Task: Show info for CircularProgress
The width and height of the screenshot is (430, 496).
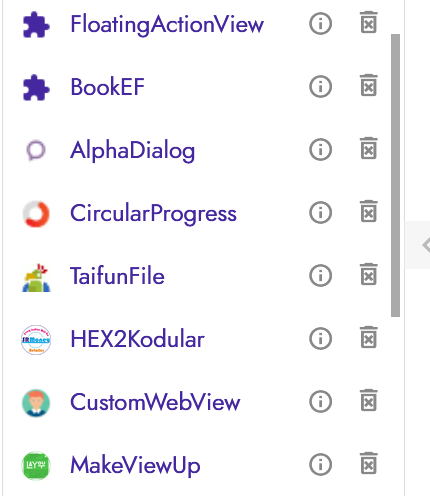Action: (320, 212)
